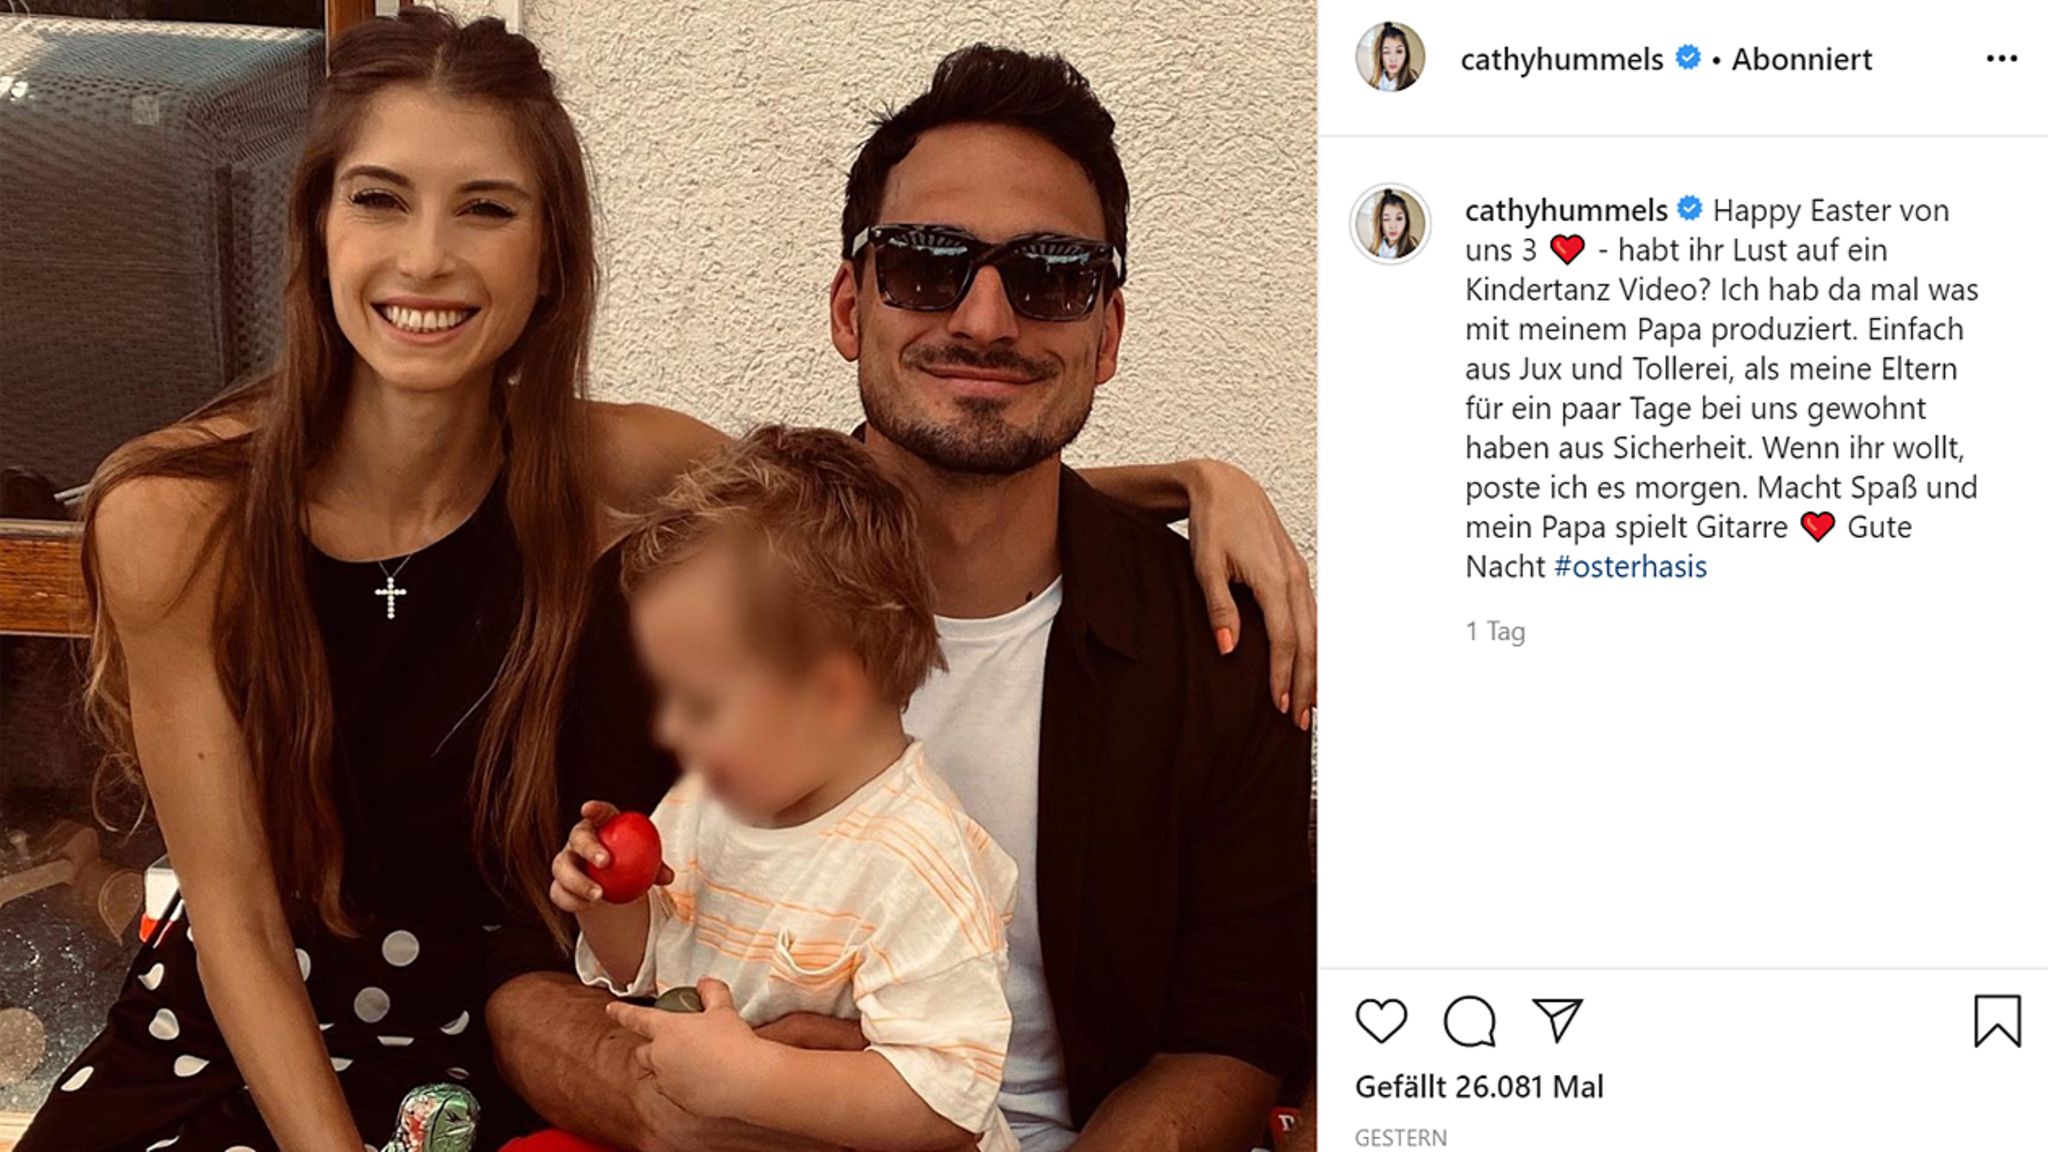This screenshot has width=2048, height=1152.
Task: Click cathyhummels avatar beside the caption
Action: [1391, 223]
